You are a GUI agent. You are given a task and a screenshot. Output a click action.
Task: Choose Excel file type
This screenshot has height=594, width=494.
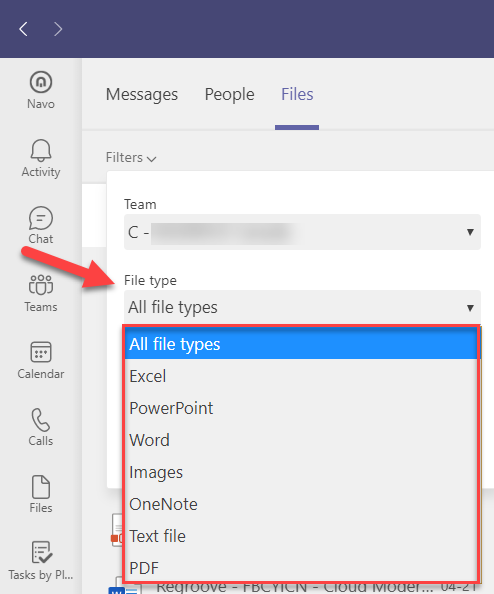(x=301, y=376)
